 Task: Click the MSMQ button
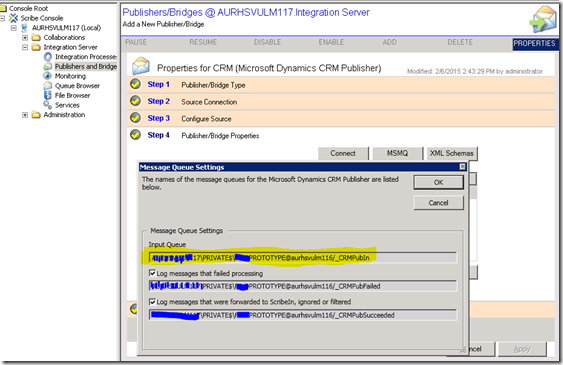[397, 153]
